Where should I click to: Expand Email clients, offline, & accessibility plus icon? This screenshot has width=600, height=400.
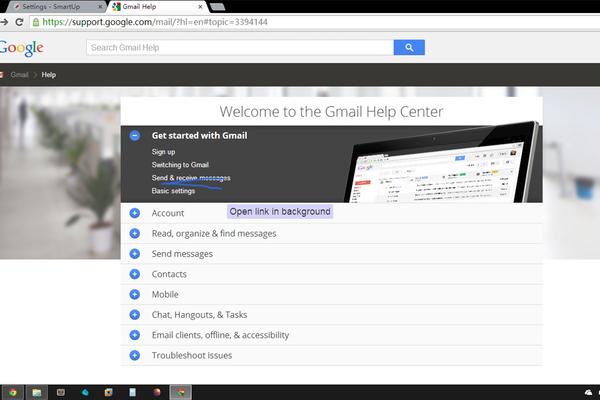pyautogui.click(x=135, y=335)
